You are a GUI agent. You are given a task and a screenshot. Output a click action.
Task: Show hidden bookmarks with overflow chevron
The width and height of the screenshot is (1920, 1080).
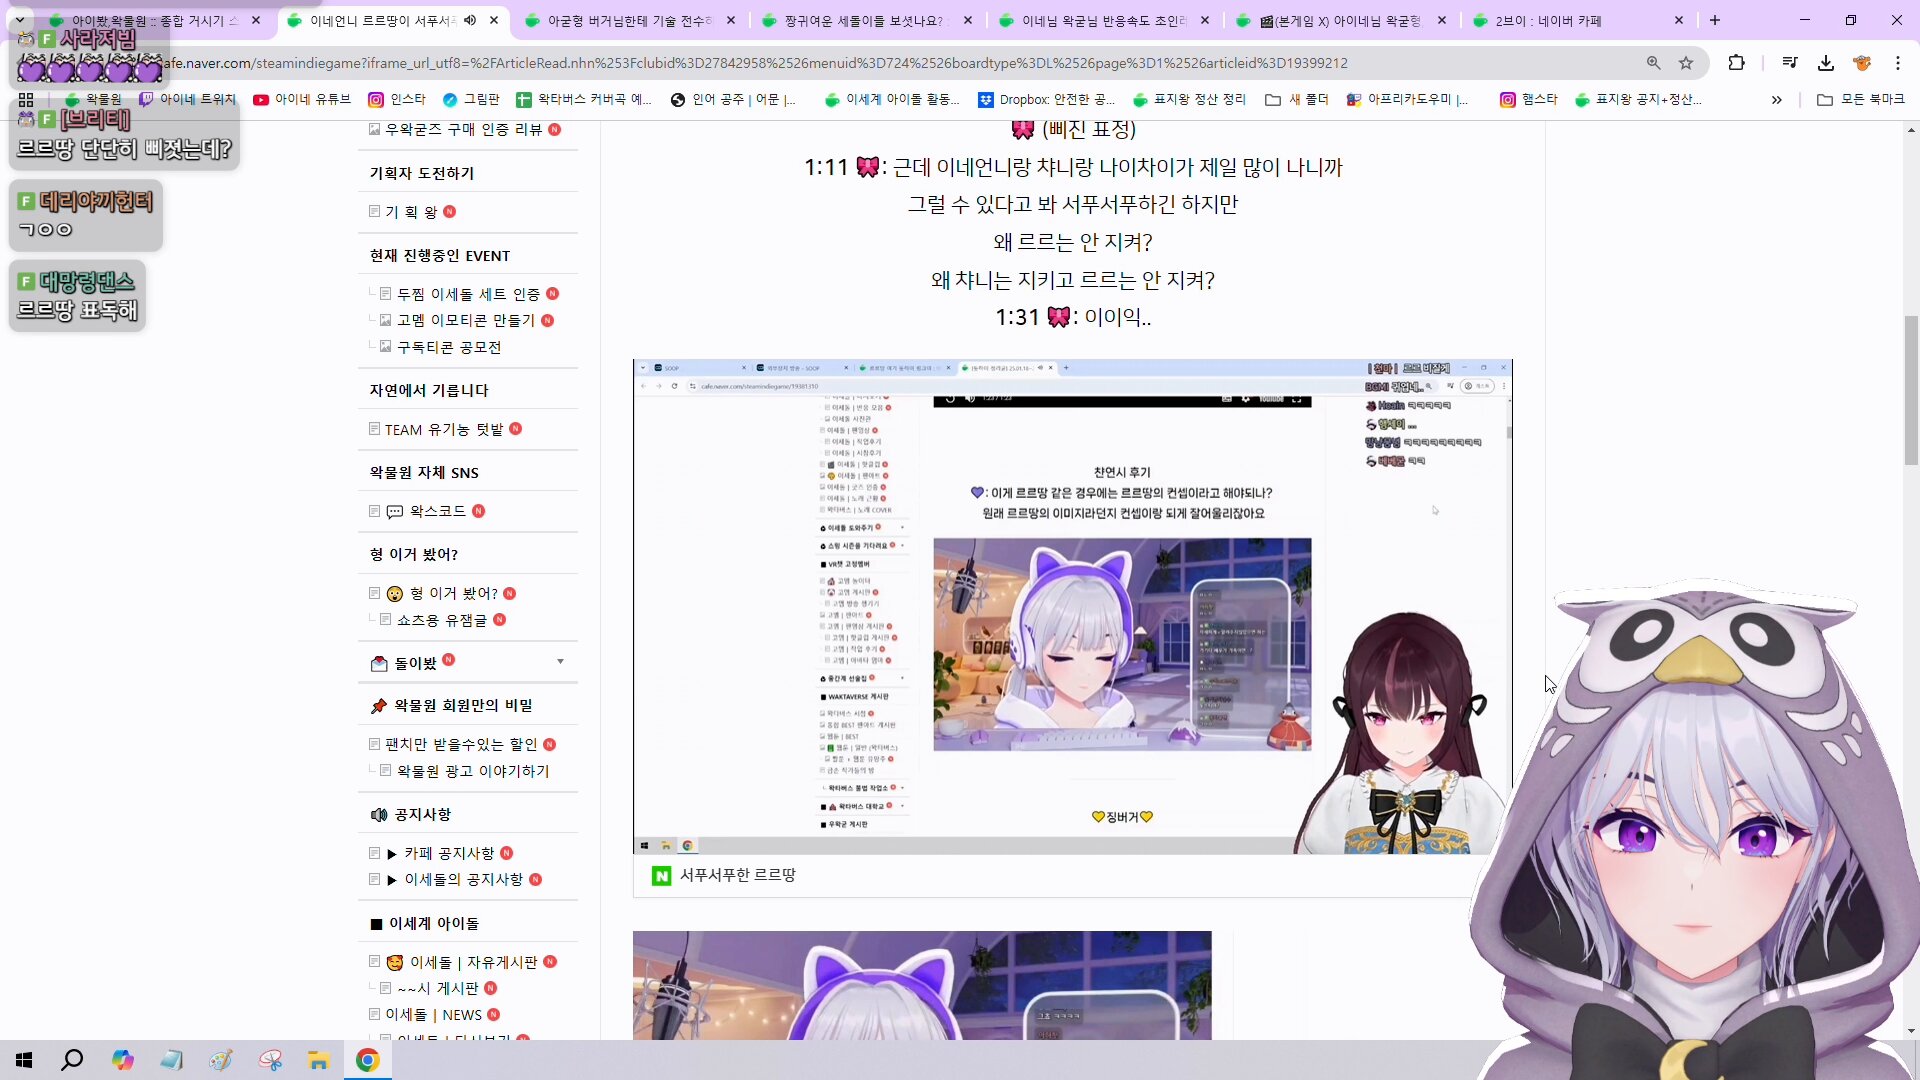(x=1776, y=100)
